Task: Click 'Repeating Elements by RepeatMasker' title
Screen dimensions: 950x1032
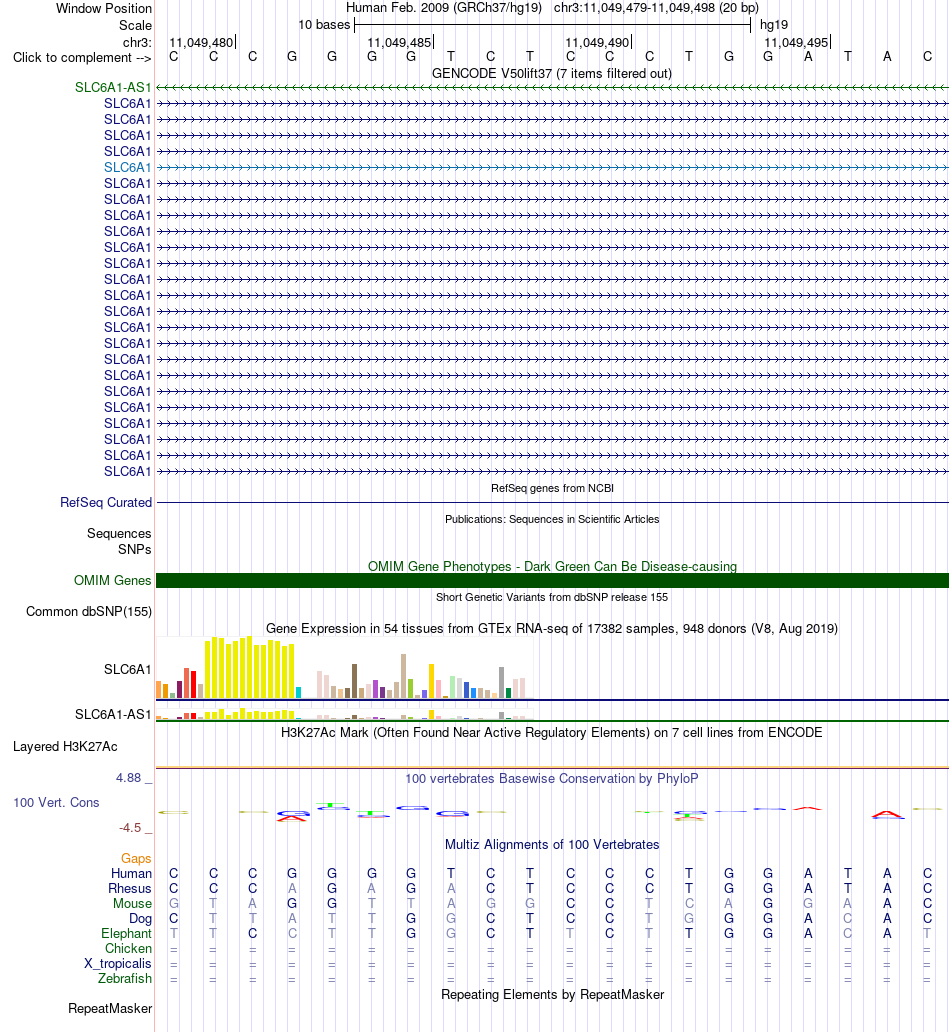Action: tap(552, 994)
